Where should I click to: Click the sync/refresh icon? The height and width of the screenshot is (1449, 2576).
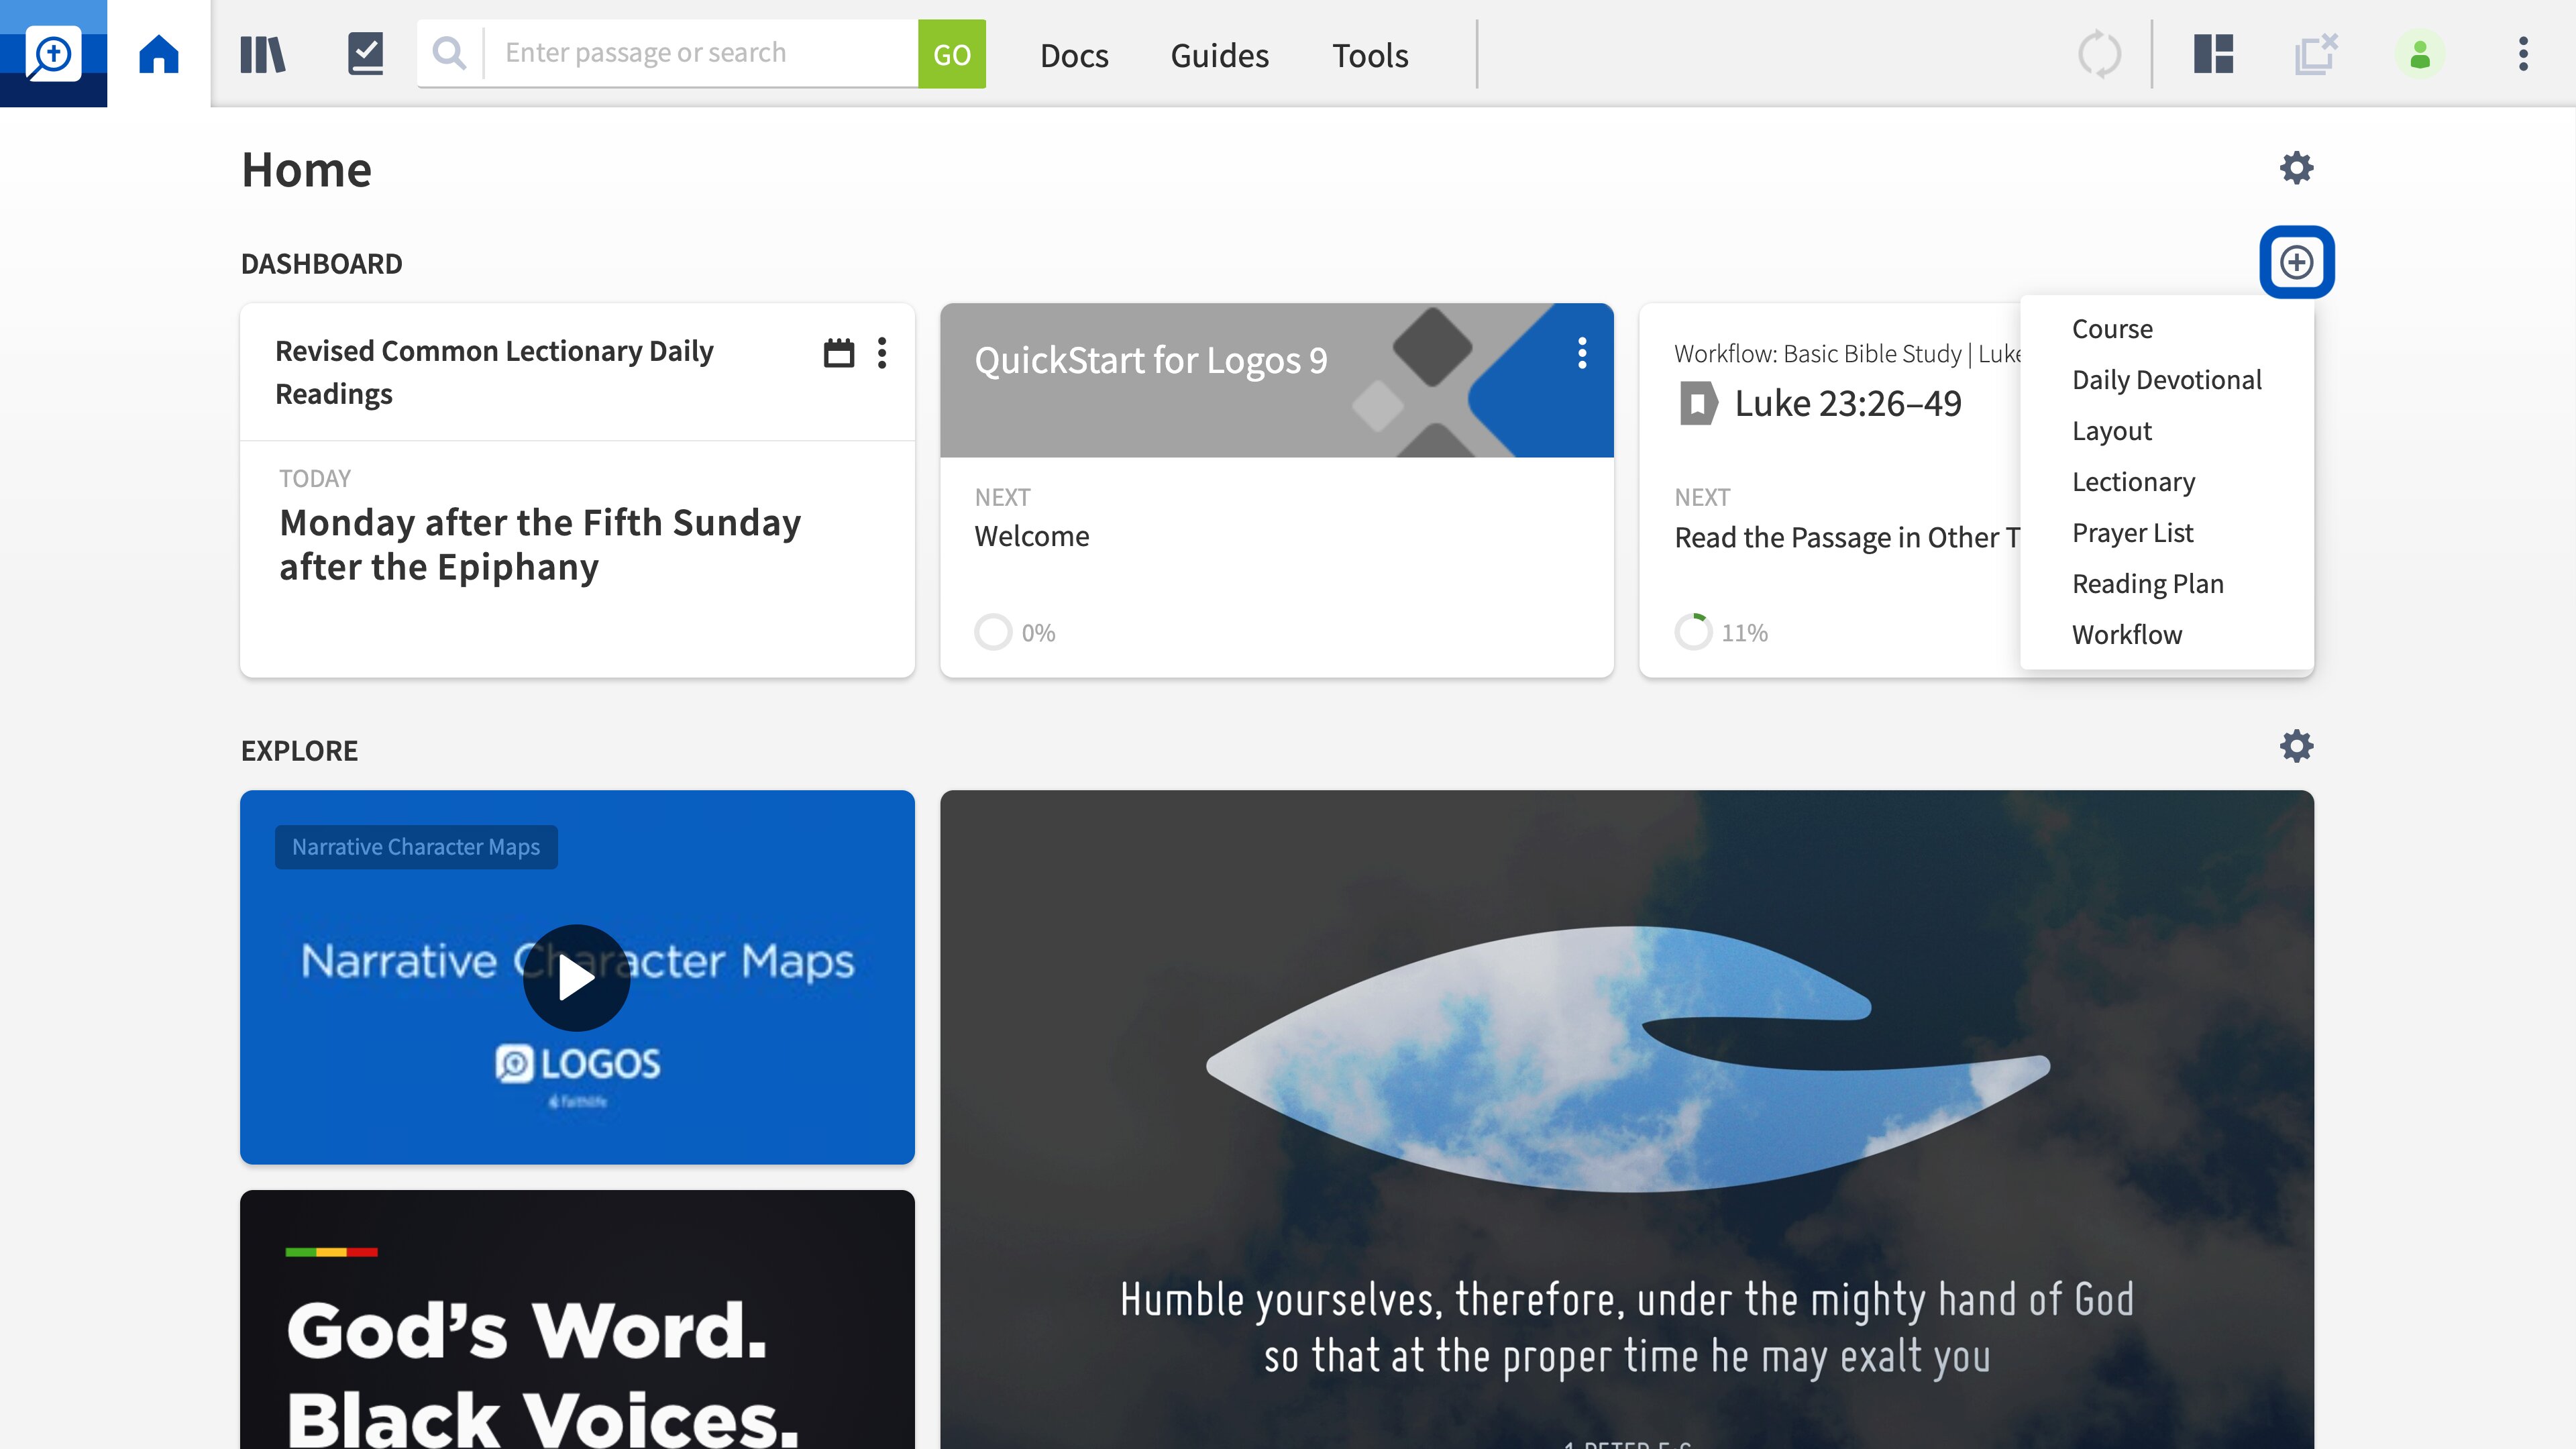click(2102, 53)
